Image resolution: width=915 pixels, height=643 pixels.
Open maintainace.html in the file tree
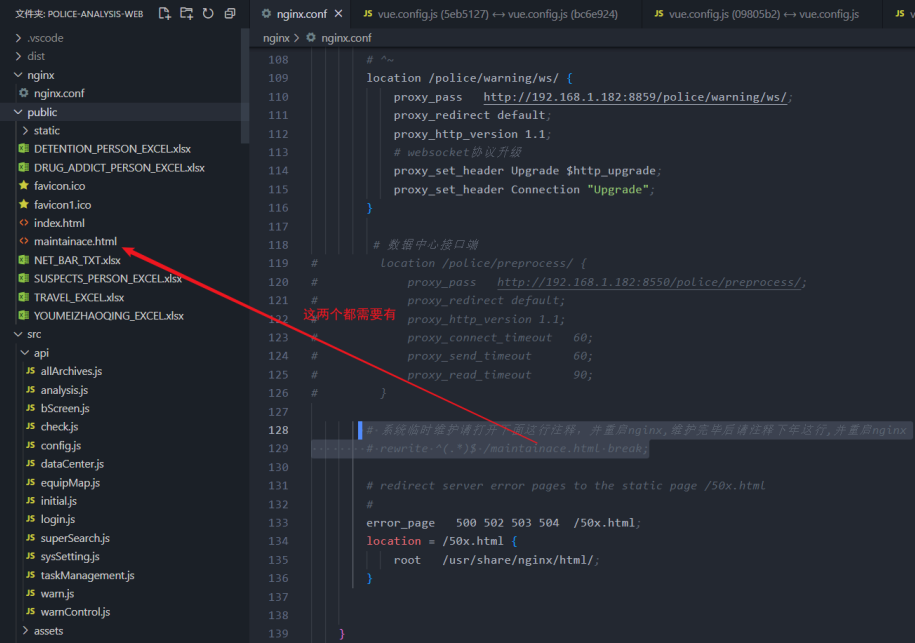pyautogui.click(x=75, y=241)
